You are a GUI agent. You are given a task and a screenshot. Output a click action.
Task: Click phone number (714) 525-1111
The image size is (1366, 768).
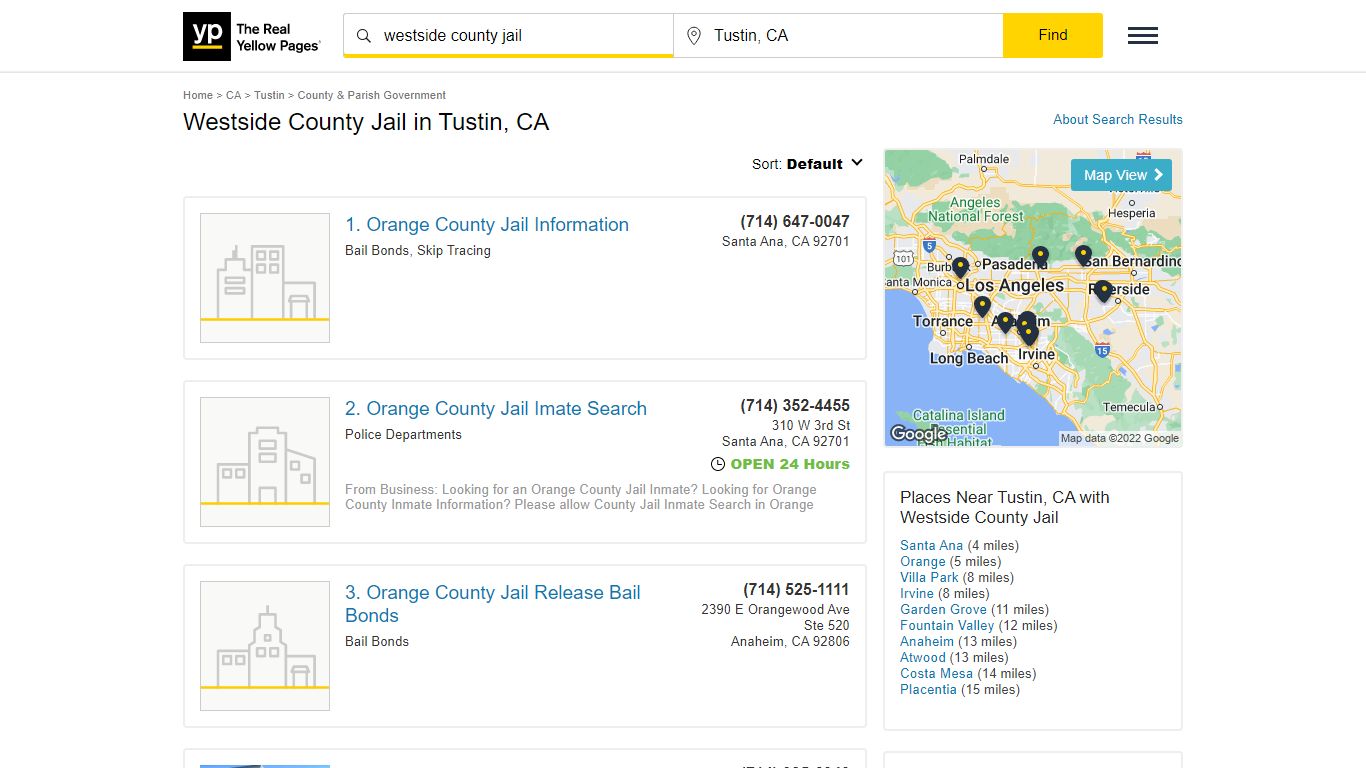pyautogui.click(x=796, y=589)
